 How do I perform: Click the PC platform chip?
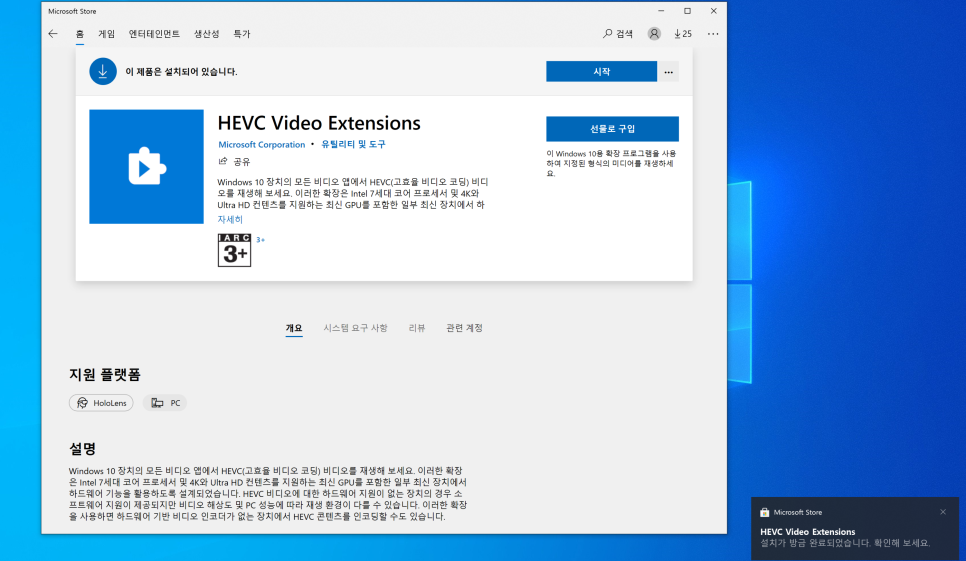165,403
